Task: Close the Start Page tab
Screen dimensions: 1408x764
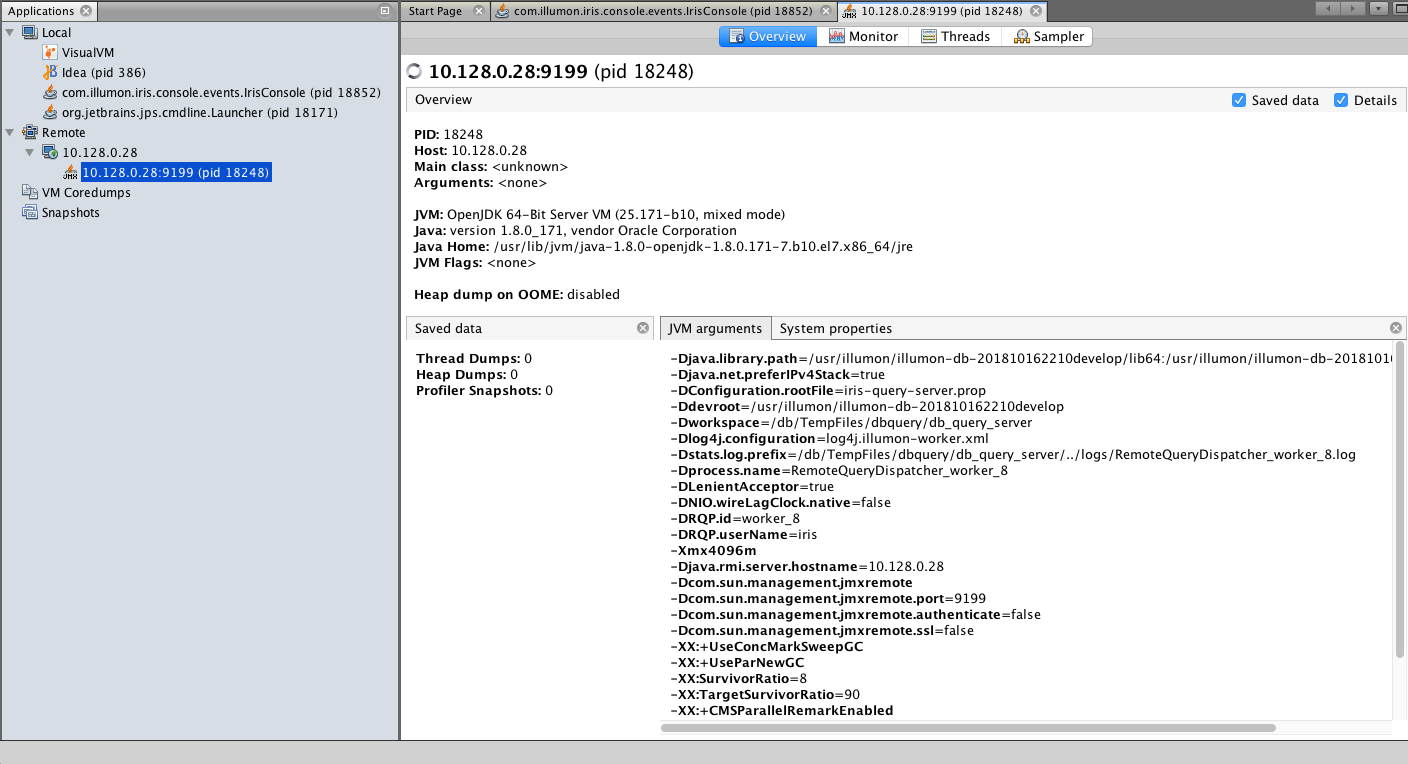Action: point(478,11)
